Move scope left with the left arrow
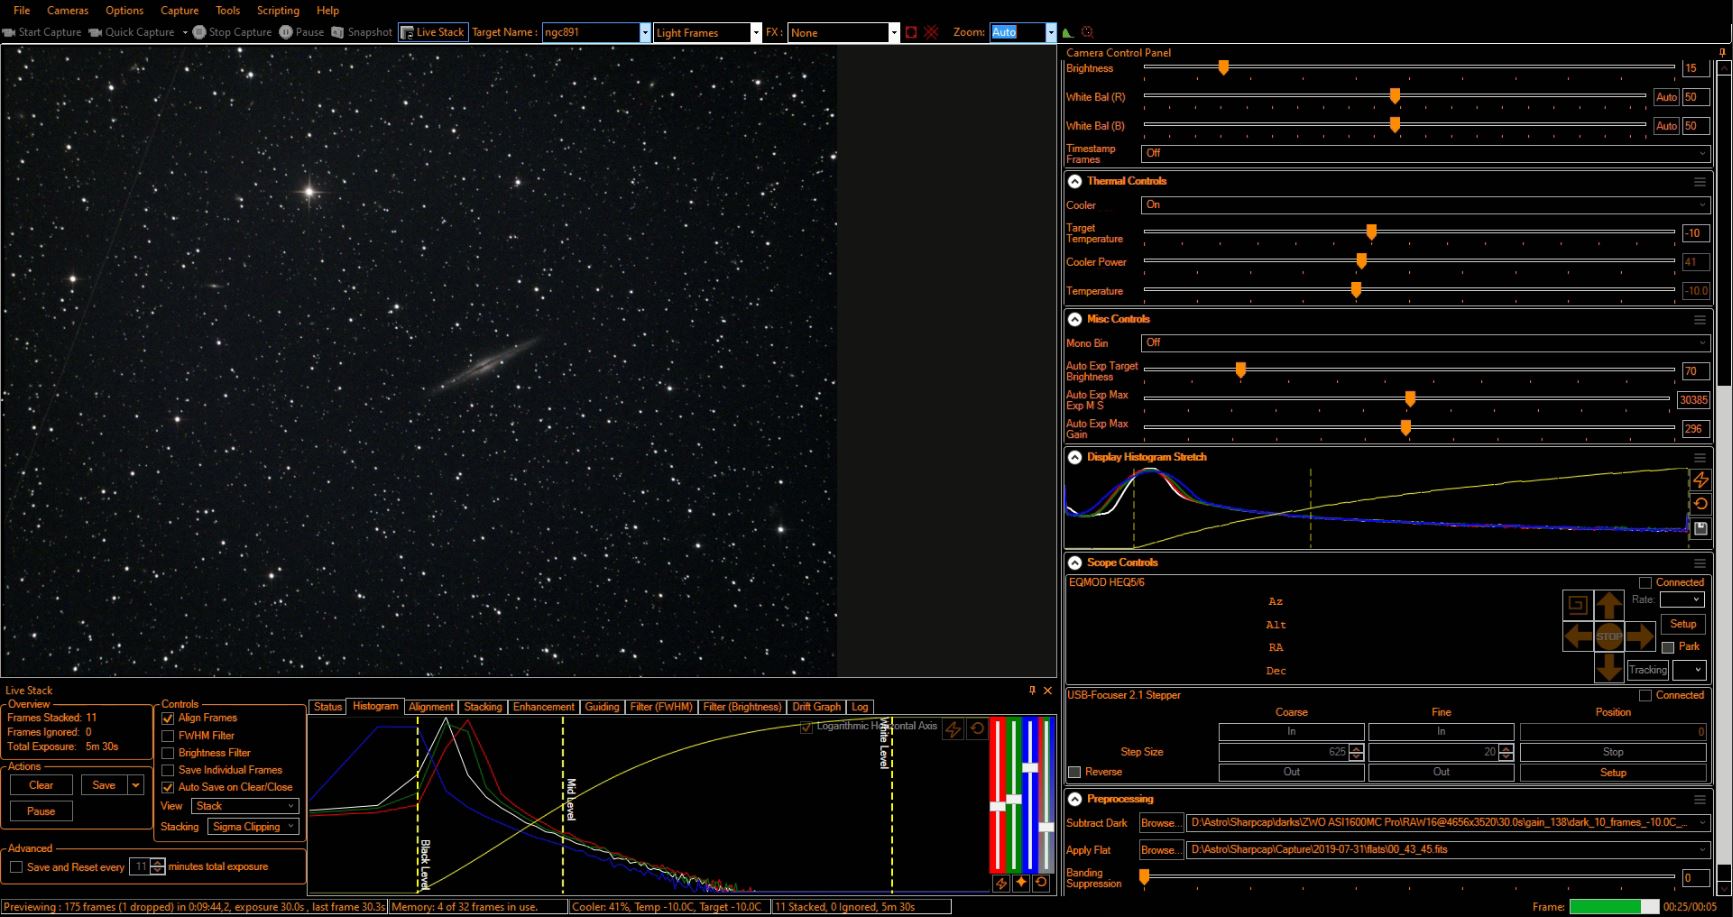1733x917 pixels. coord(1577,636)
